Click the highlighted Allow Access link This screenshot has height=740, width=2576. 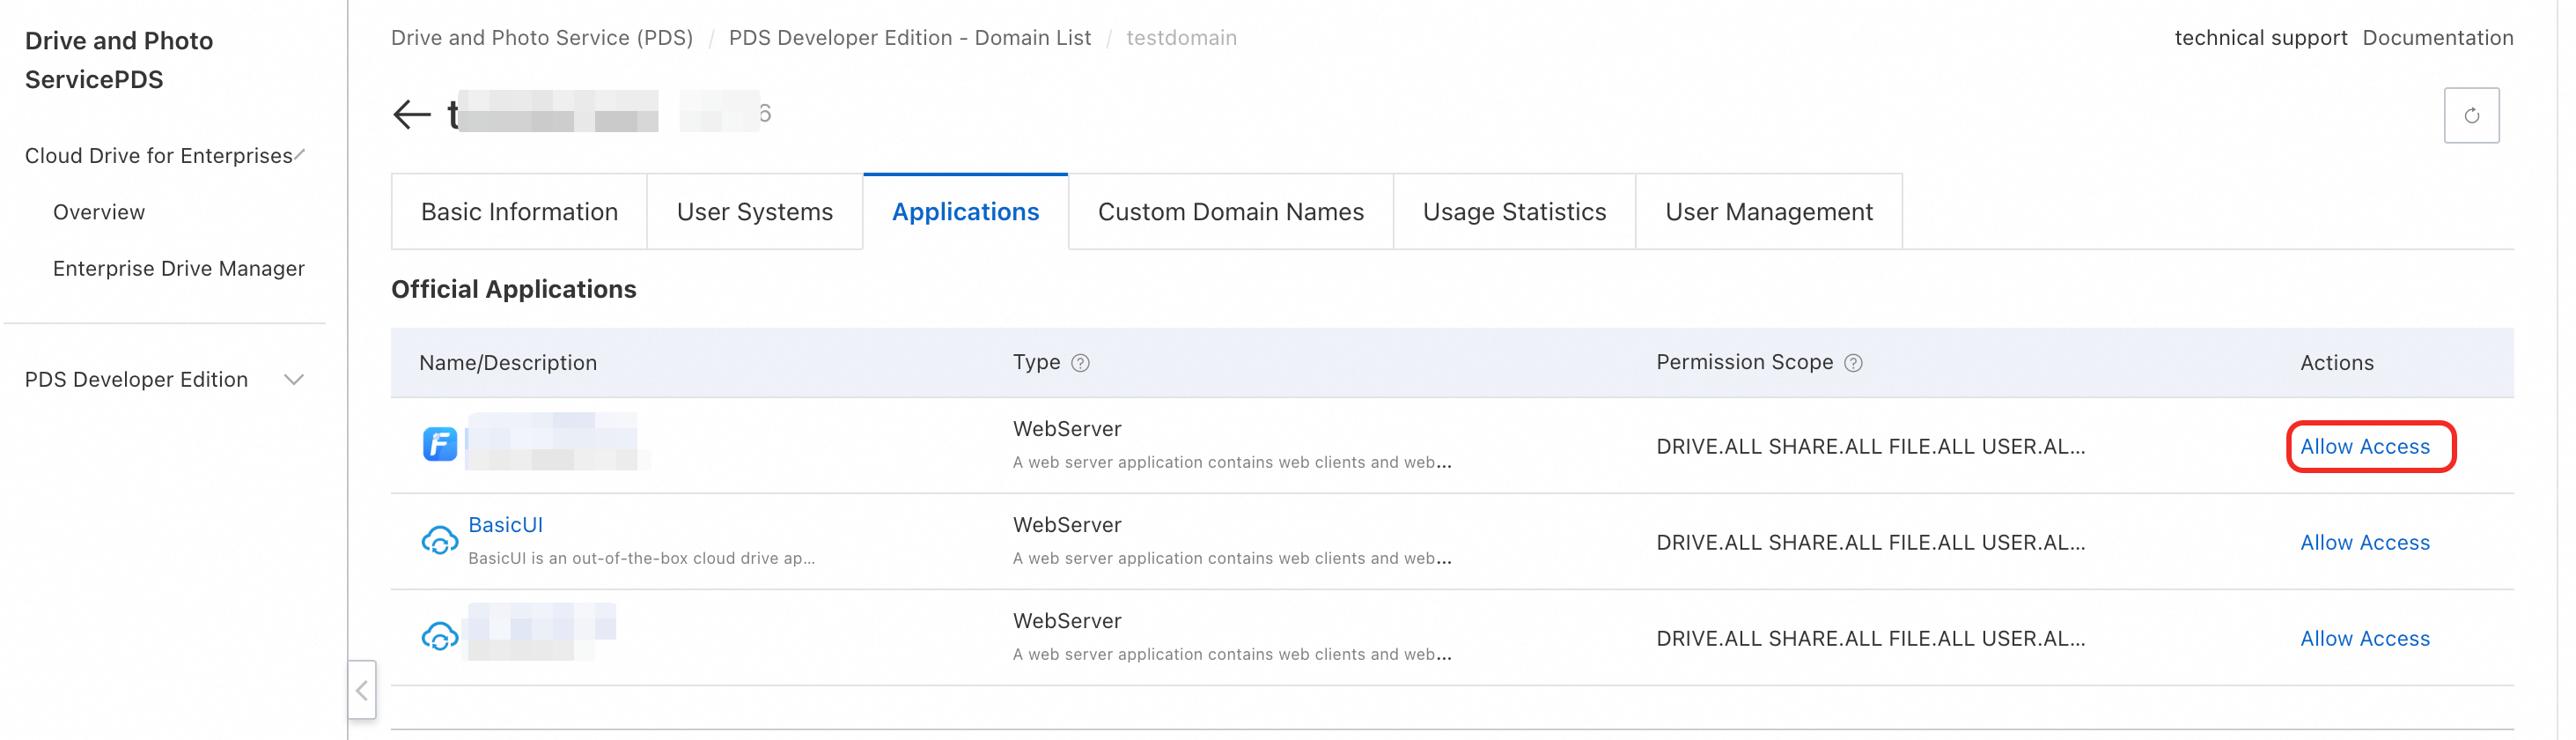pyautogui.click(x=2364, y=447)
